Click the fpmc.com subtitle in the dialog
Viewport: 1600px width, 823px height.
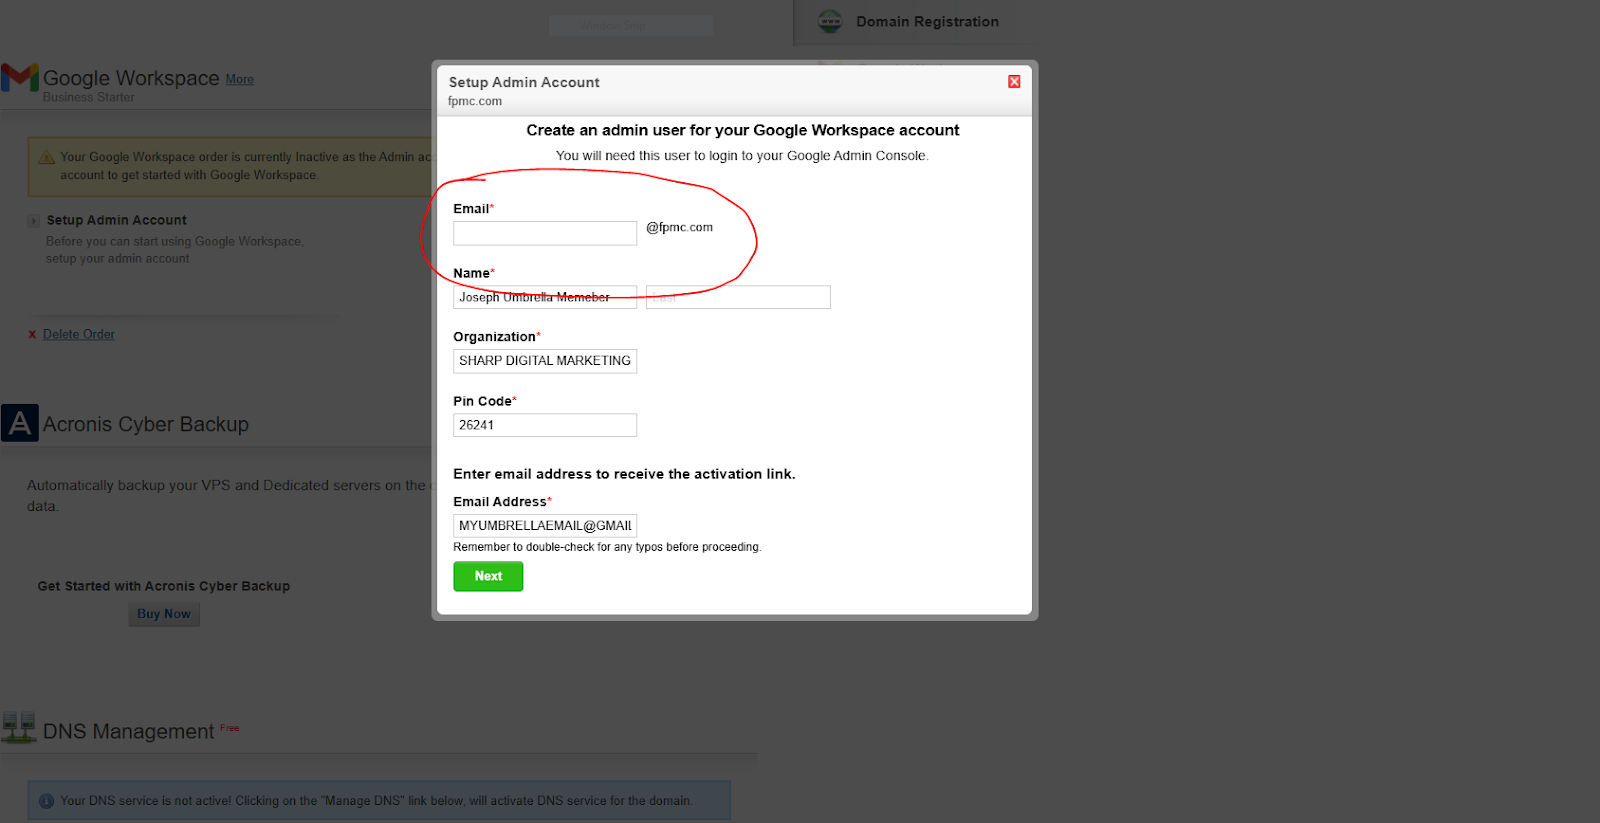475,101
